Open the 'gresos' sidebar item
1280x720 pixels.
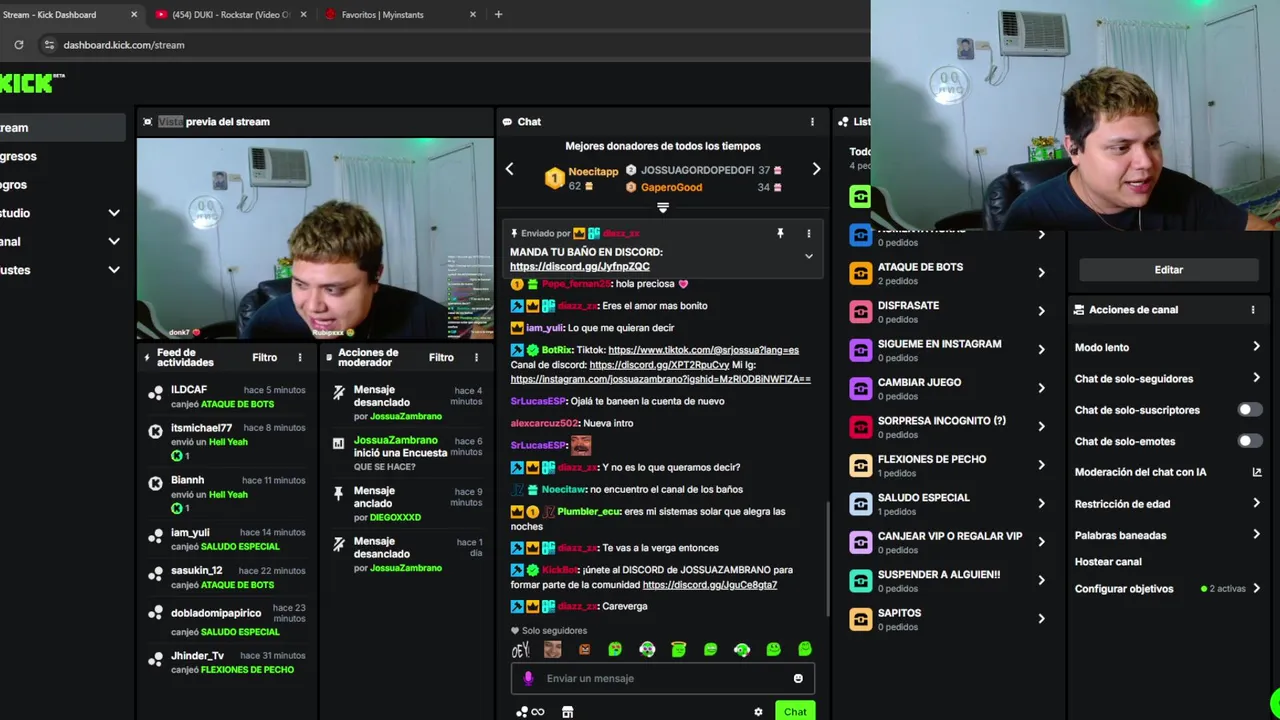pyautogui.click(x=62, y=156)
